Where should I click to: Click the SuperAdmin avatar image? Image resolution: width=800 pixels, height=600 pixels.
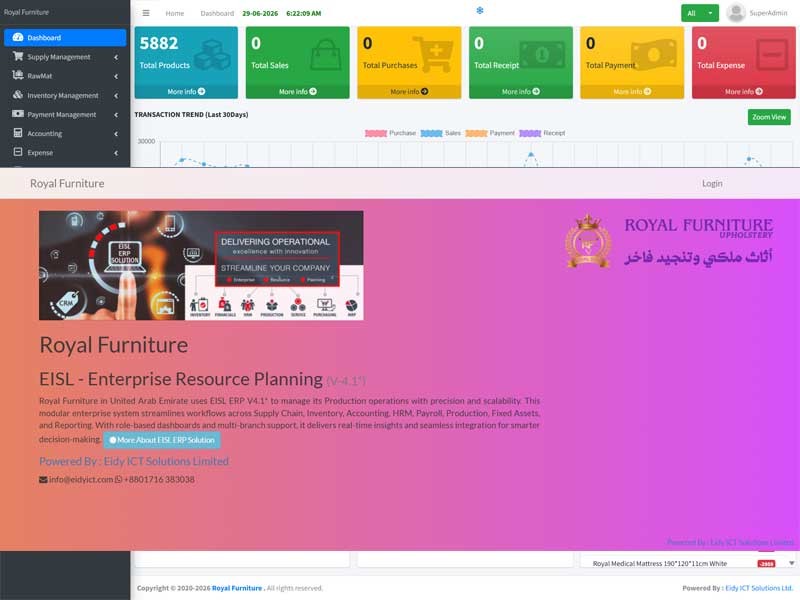pos(736,13)
